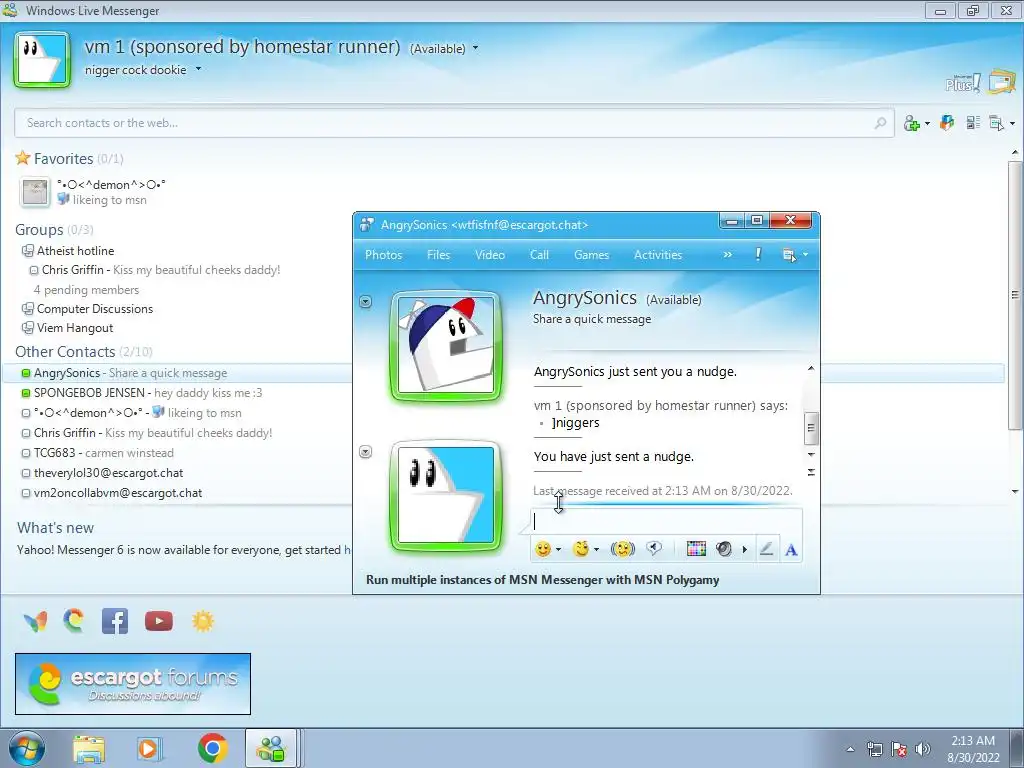Click your profile picture in main window
Screen dimensions: 1024x768
pyautogui.click(x=42, y=60)
